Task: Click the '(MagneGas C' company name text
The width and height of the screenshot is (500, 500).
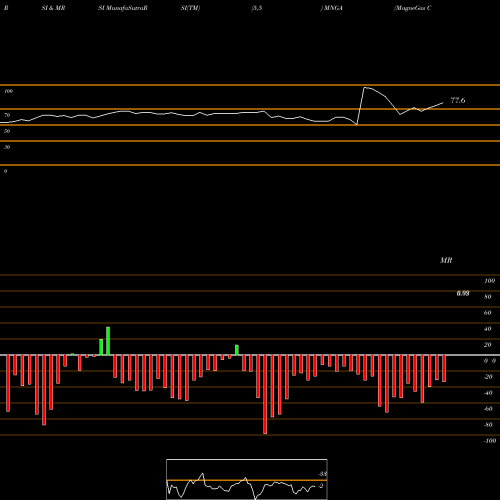Action: 413,8
